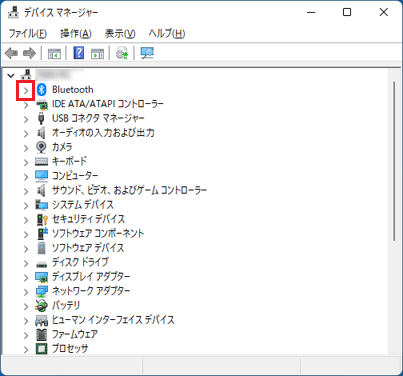Click the vertical scrollbar thumb

[x=394, y=161]
